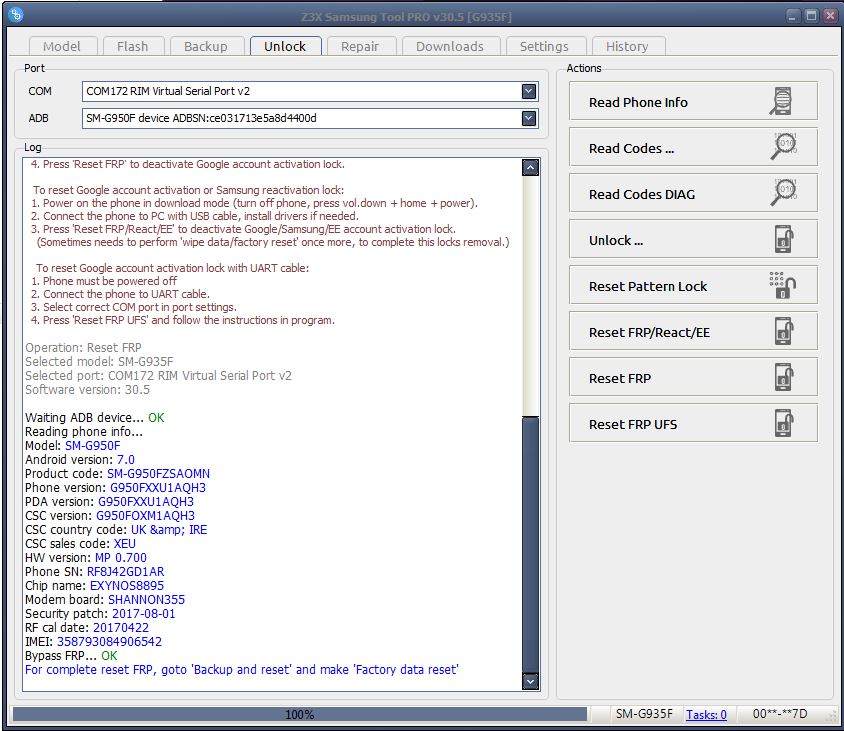The image size is (844, 731).
Task: Click the log scrollbar down arrow
Action: tap(530, 681)
